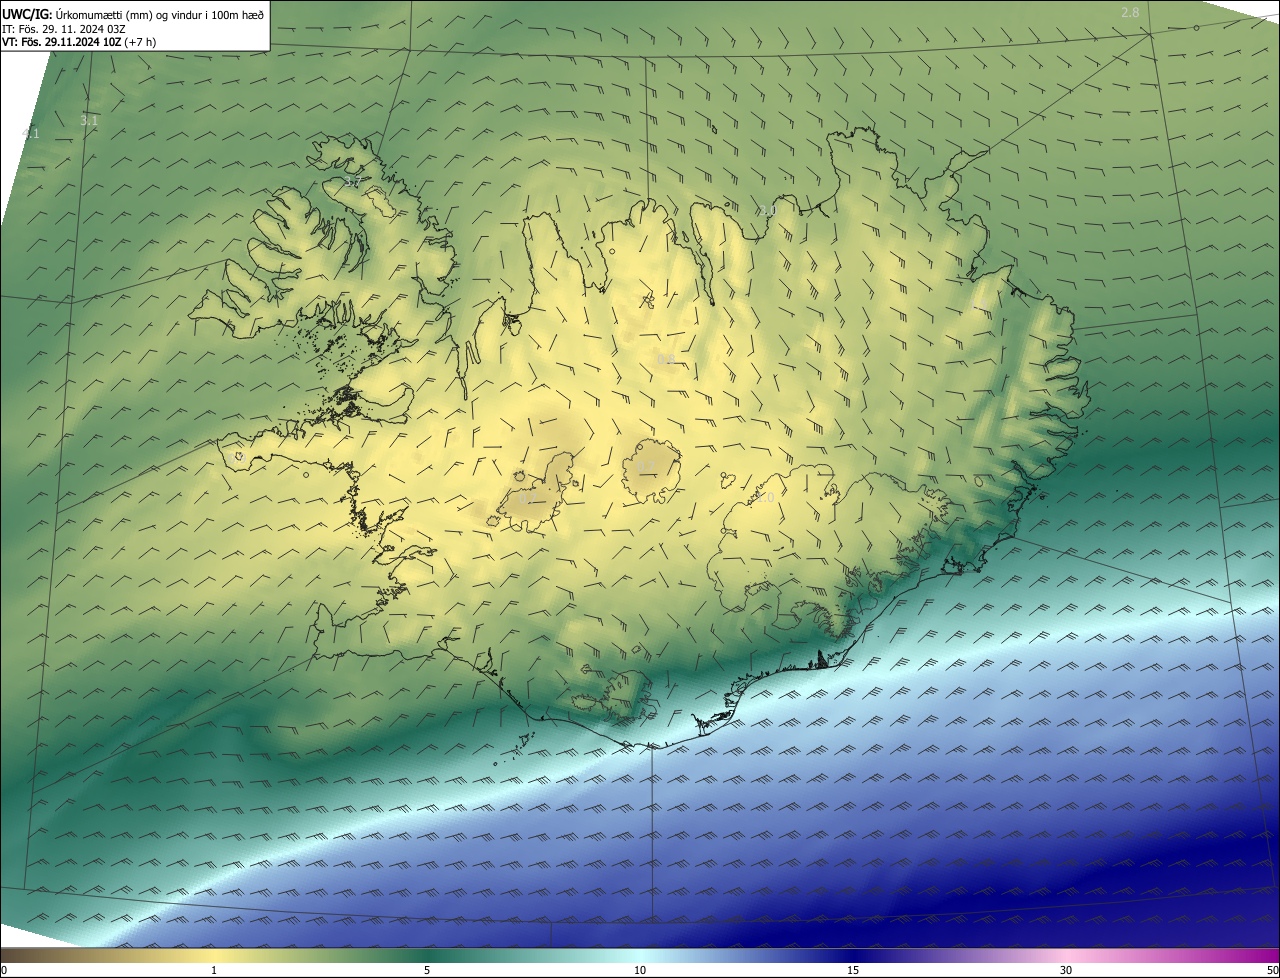Click the VT valid time line
Image resolution: width=1280 pixels, height=978 pixels.
coord(78,42)
